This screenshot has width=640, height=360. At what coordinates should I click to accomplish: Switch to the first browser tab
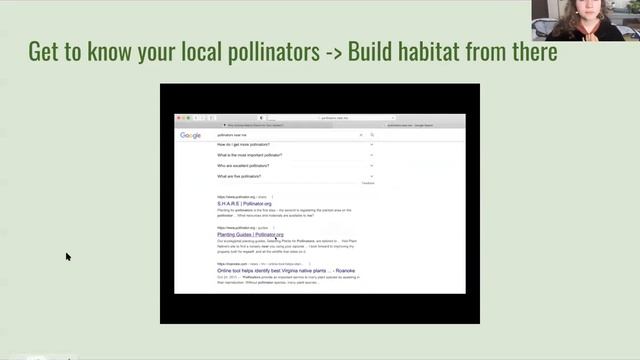pos(254,125)
